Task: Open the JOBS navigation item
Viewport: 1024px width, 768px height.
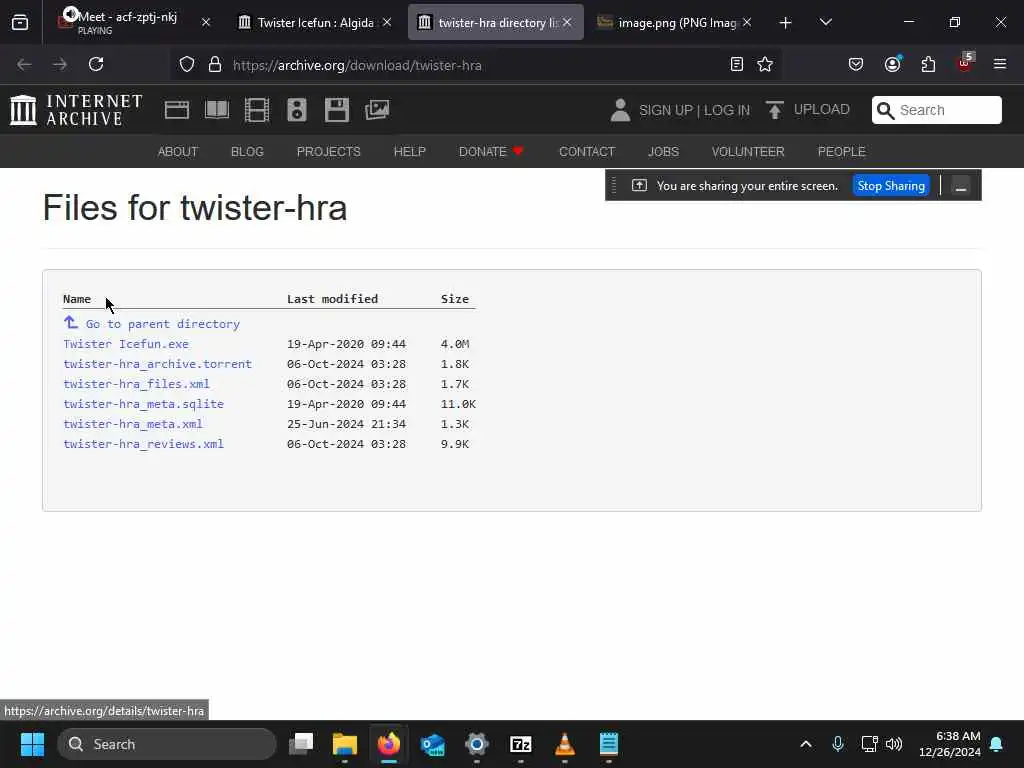Action: coord(664,152)
